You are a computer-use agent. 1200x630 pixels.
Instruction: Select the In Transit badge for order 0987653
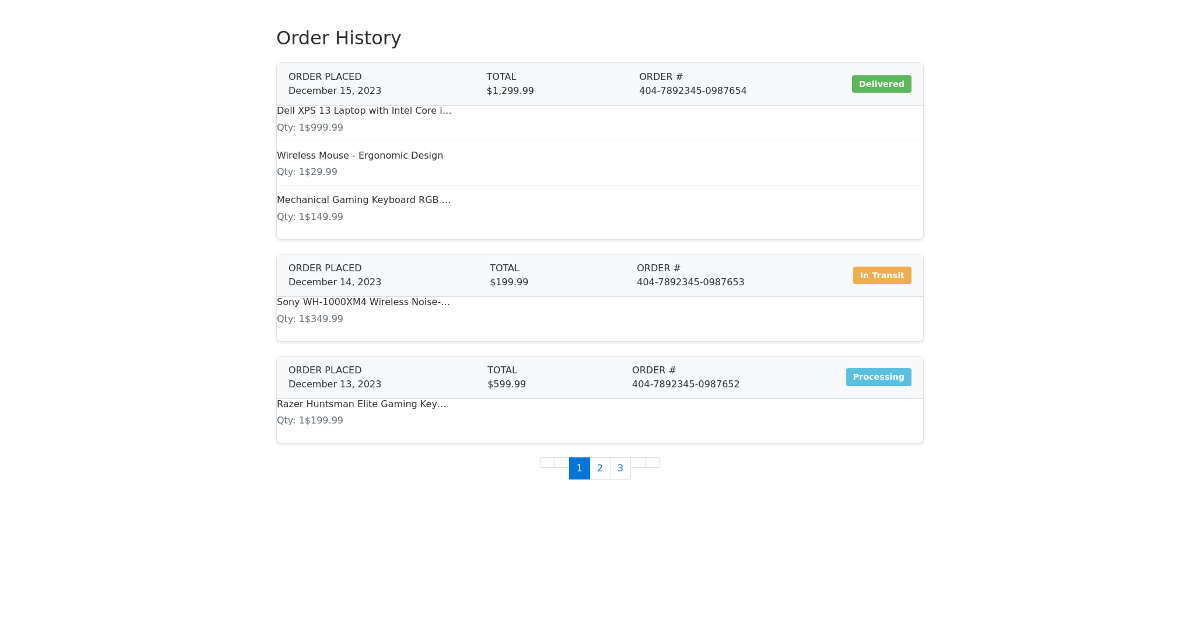pyautogui.click(x=882, y=275)
